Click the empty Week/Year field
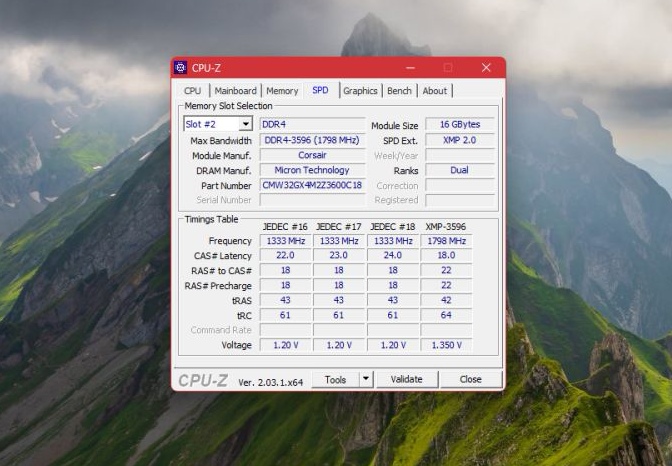This screenshot has height=466, width=672. click(x=460, y=155)
